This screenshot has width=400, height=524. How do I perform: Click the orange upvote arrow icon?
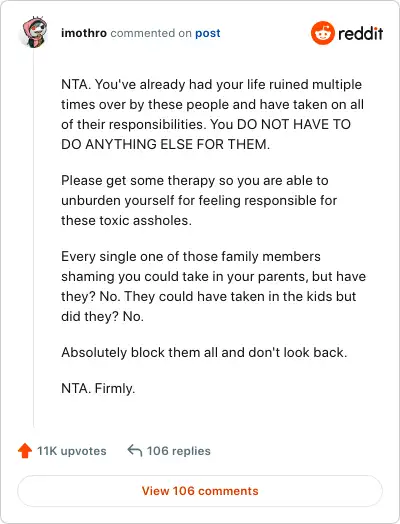point(25,451)
